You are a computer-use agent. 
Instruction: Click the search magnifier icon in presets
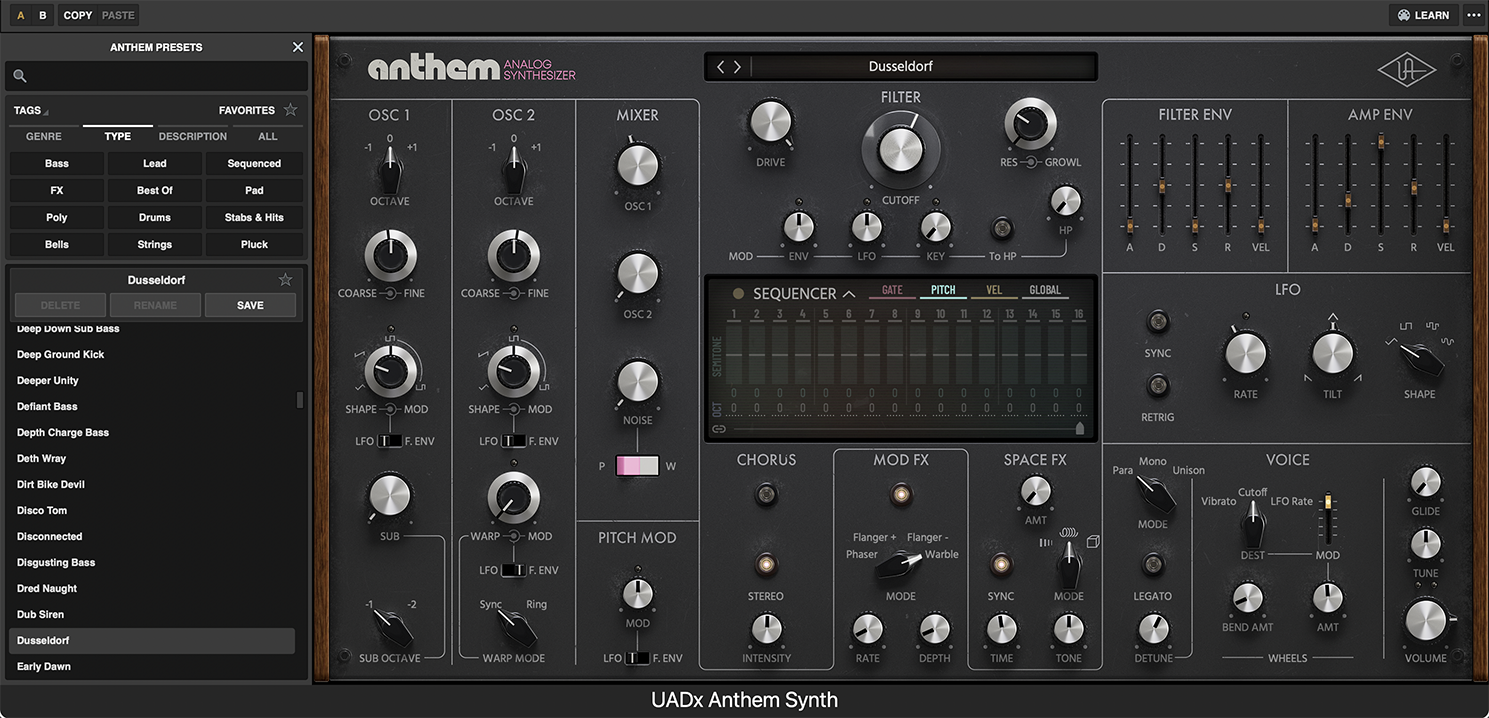pyautogui.click(x=20, y=76)
